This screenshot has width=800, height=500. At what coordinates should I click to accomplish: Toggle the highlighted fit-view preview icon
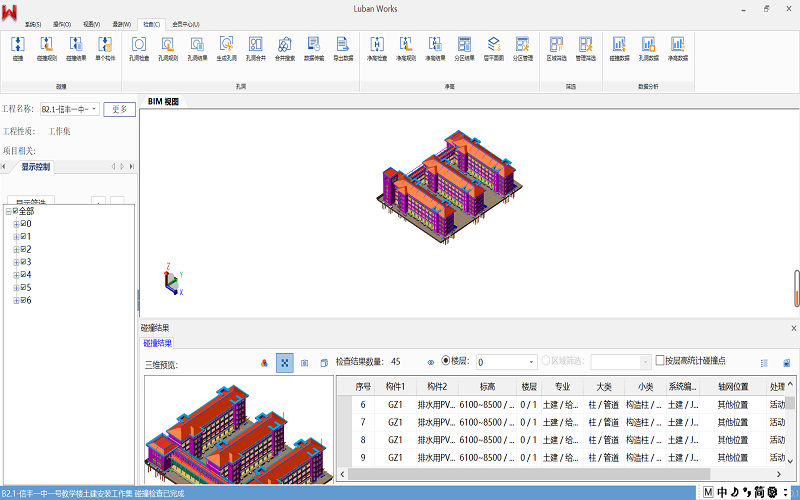coord(285,363)
